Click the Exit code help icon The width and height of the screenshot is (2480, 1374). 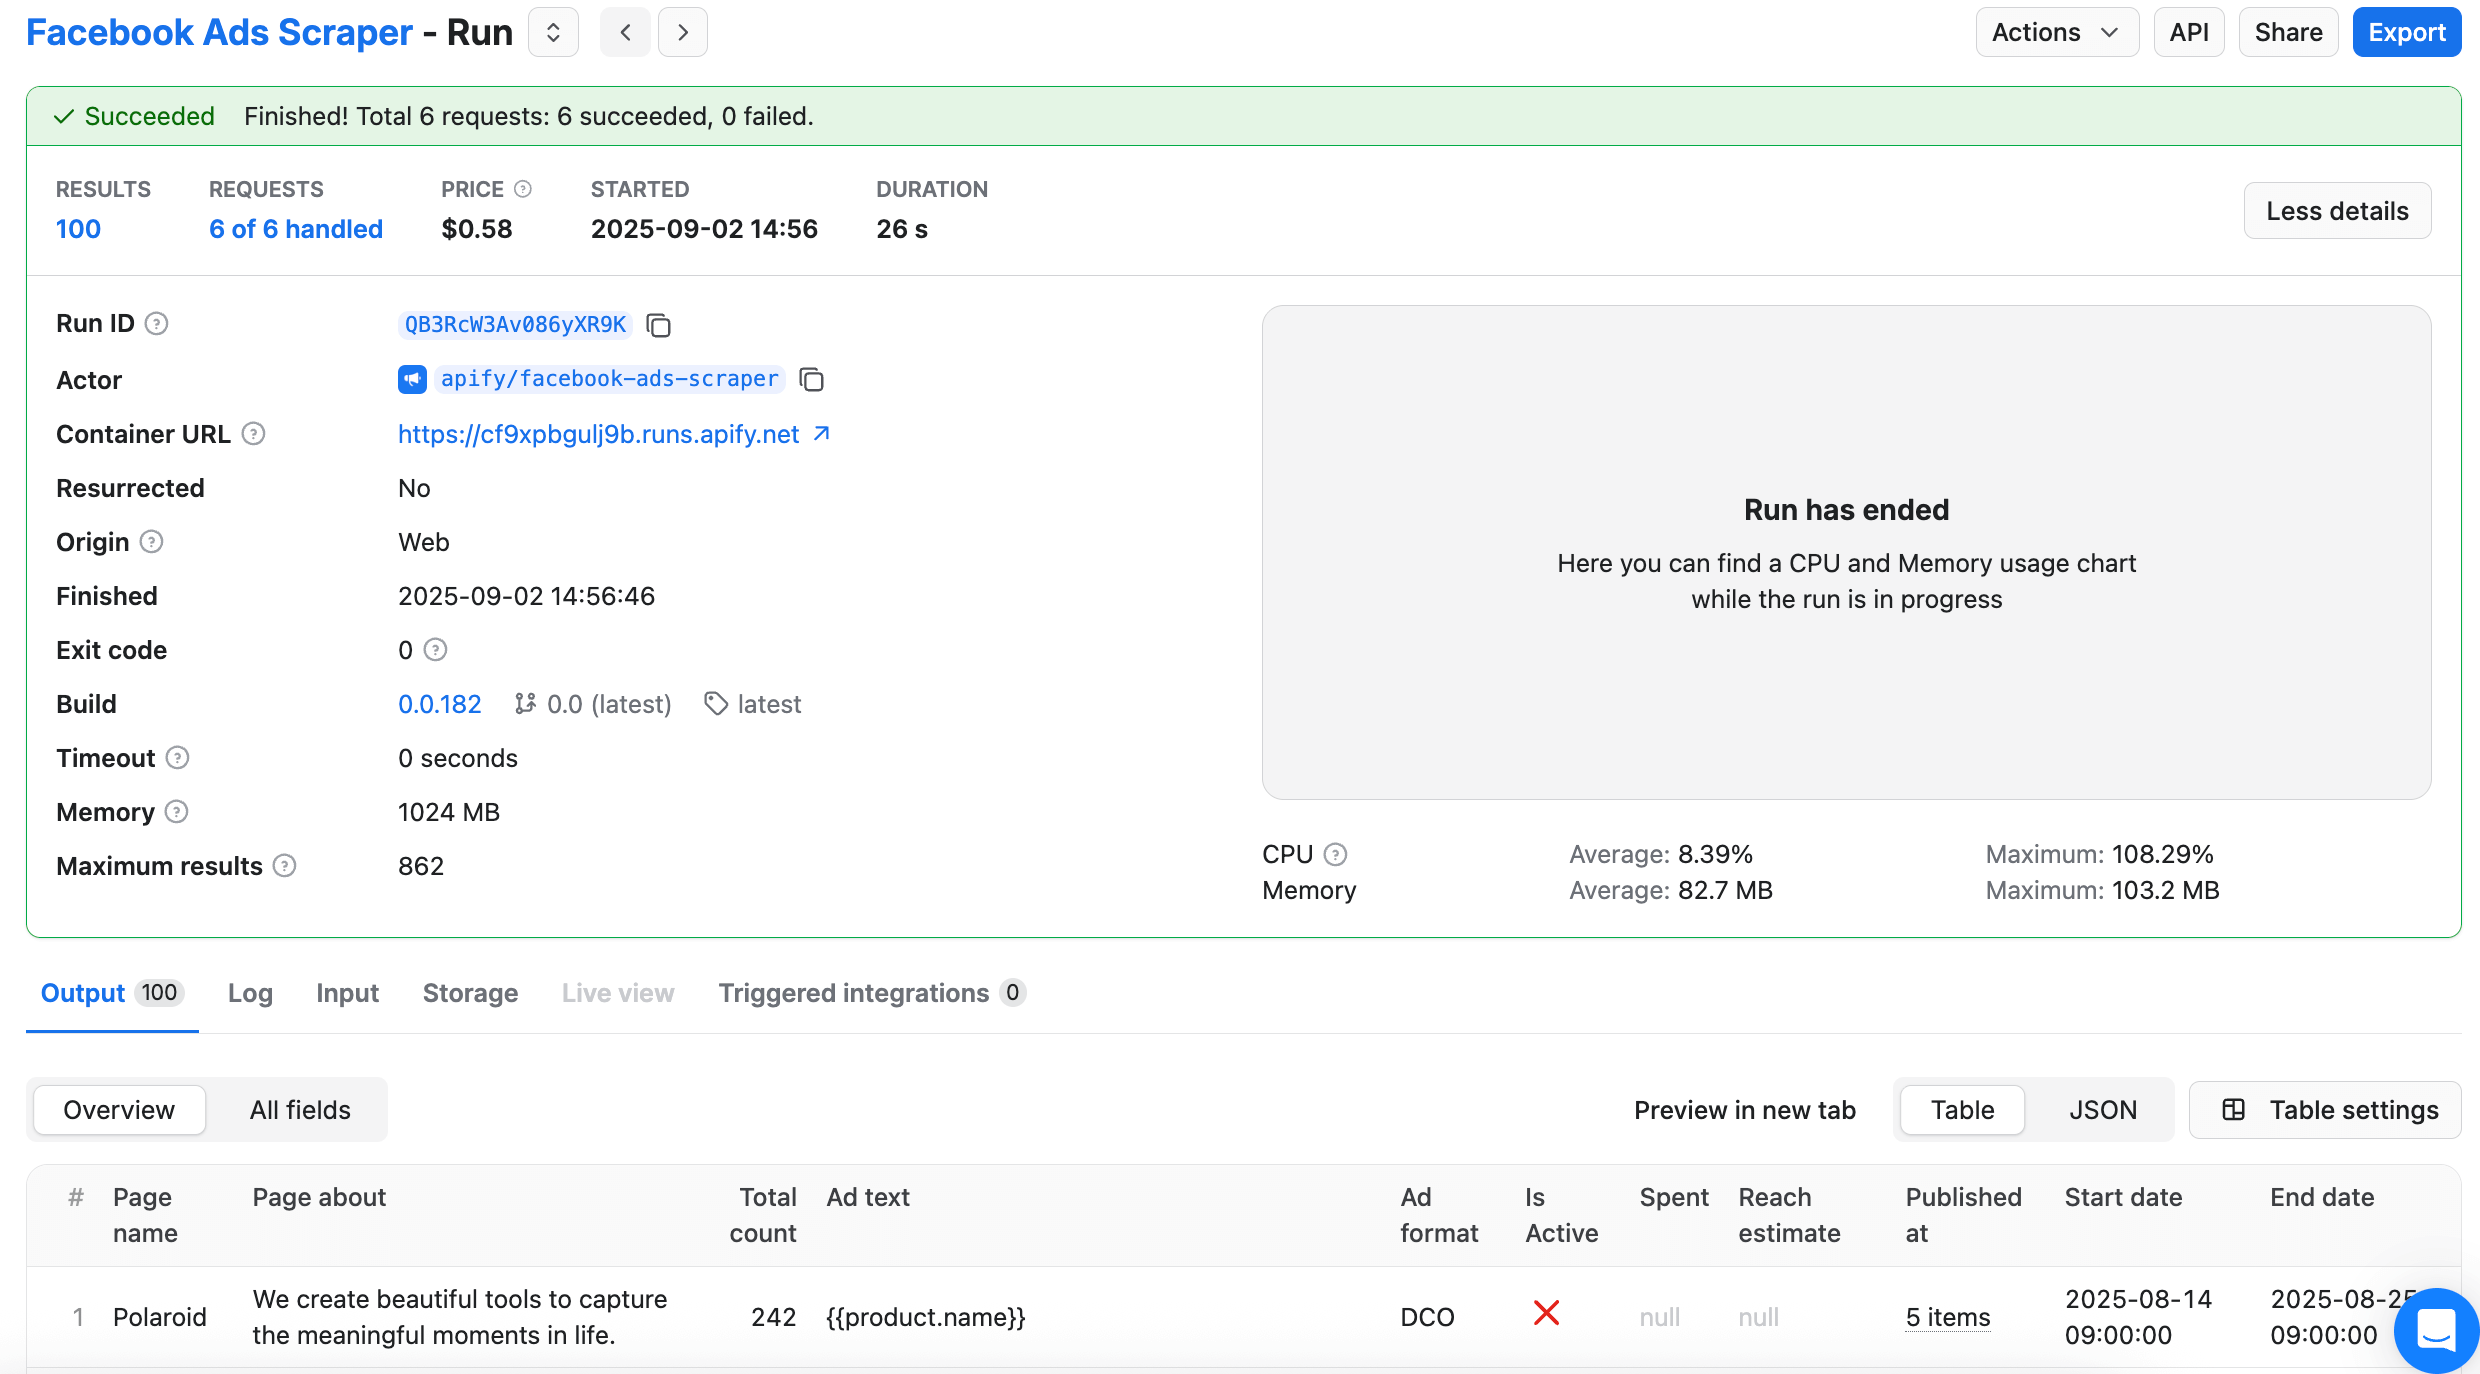click(436, 650)
